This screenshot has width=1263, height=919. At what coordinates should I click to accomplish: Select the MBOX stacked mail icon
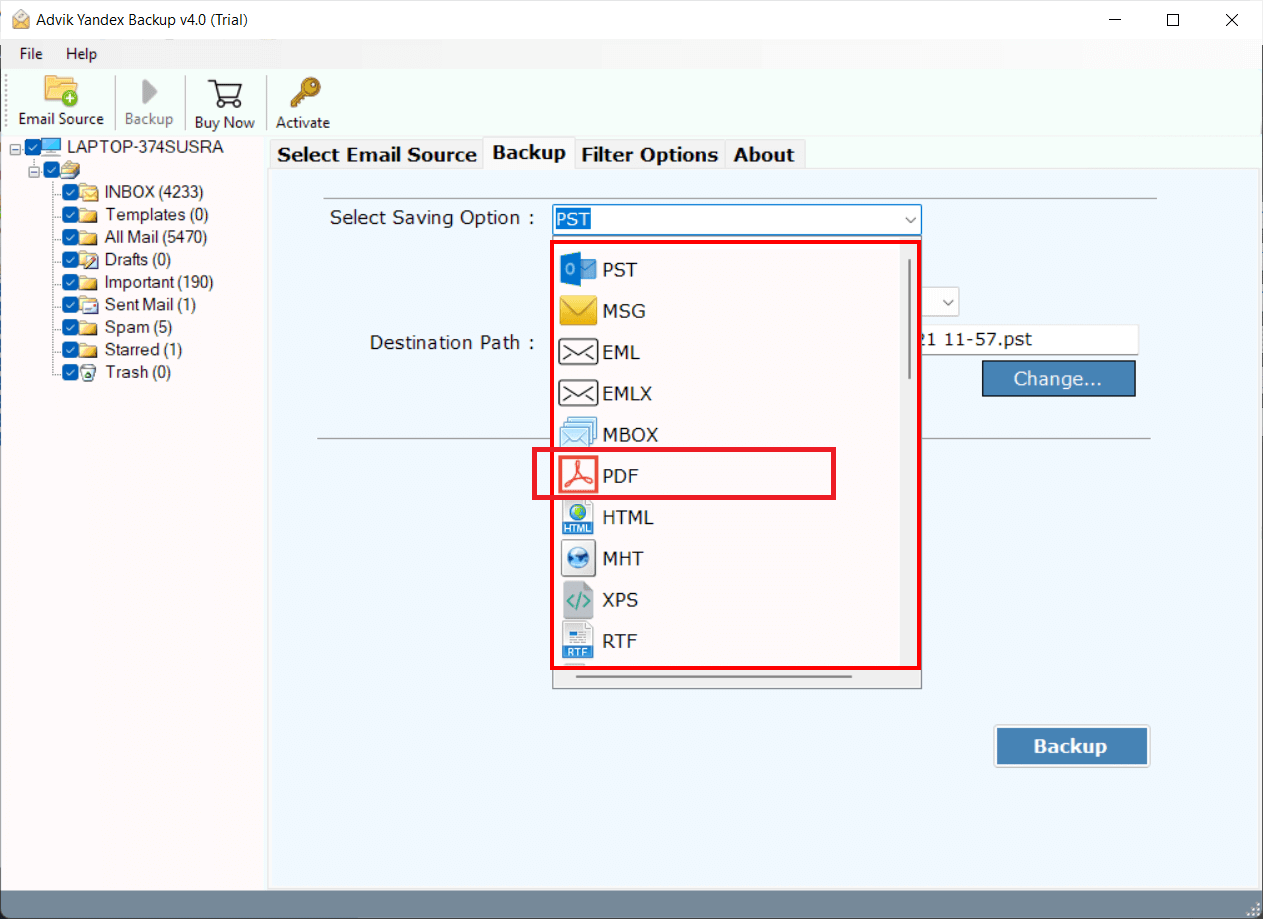click(578, 434)
